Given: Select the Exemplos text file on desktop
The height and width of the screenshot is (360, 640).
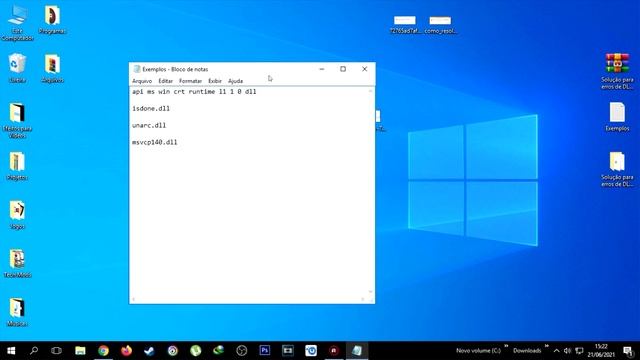Looking at the screenshot, I should [617, 117].
